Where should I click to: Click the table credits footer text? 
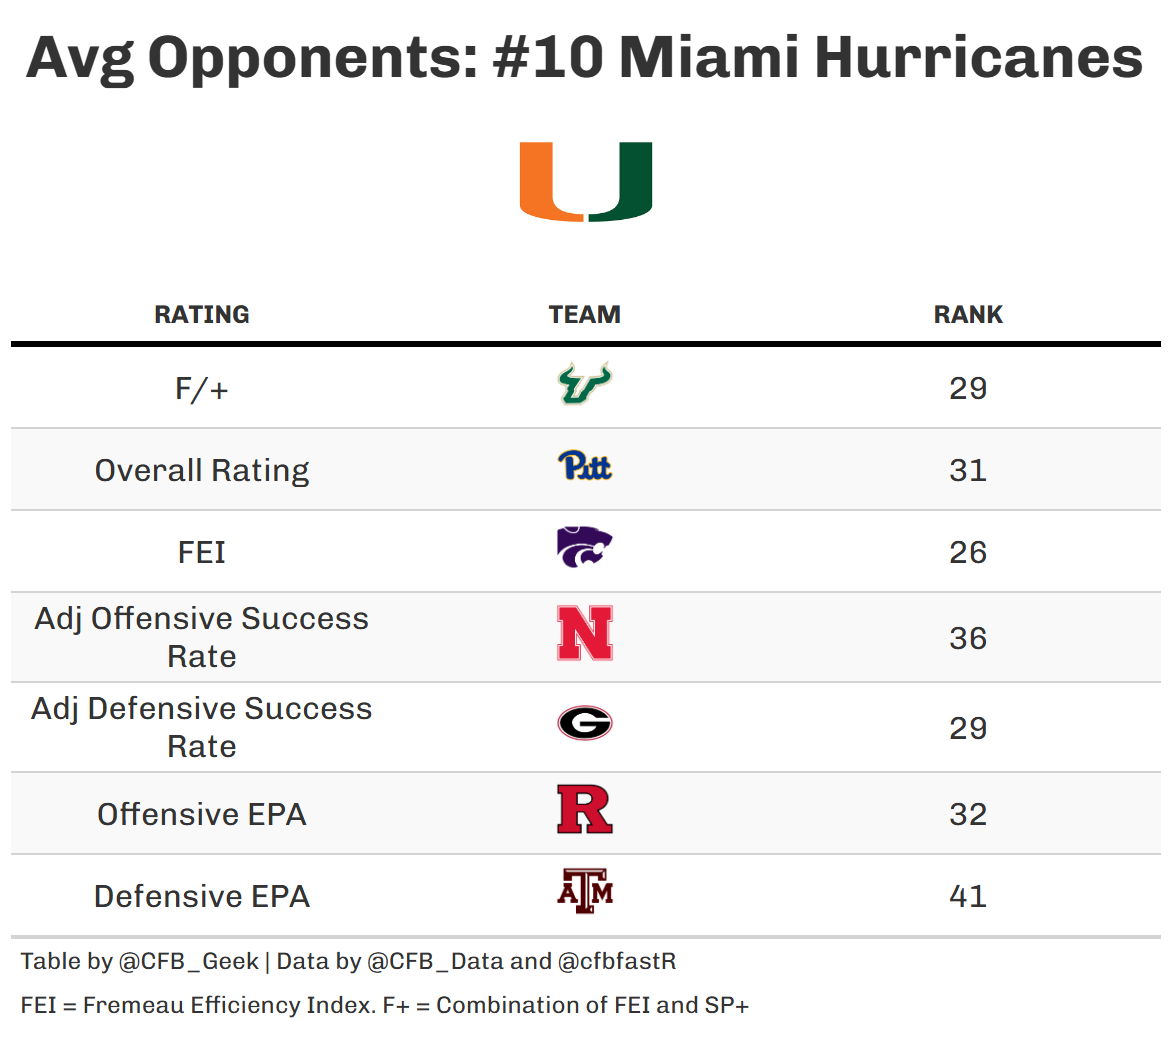click(348, 962)
